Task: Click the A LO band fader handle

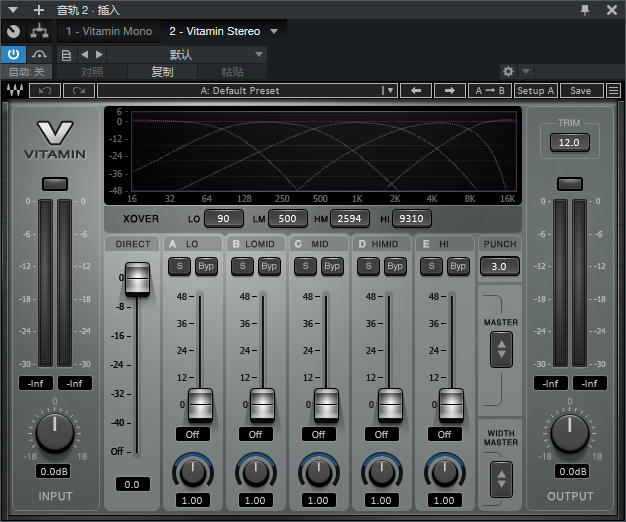Action: 200,405
